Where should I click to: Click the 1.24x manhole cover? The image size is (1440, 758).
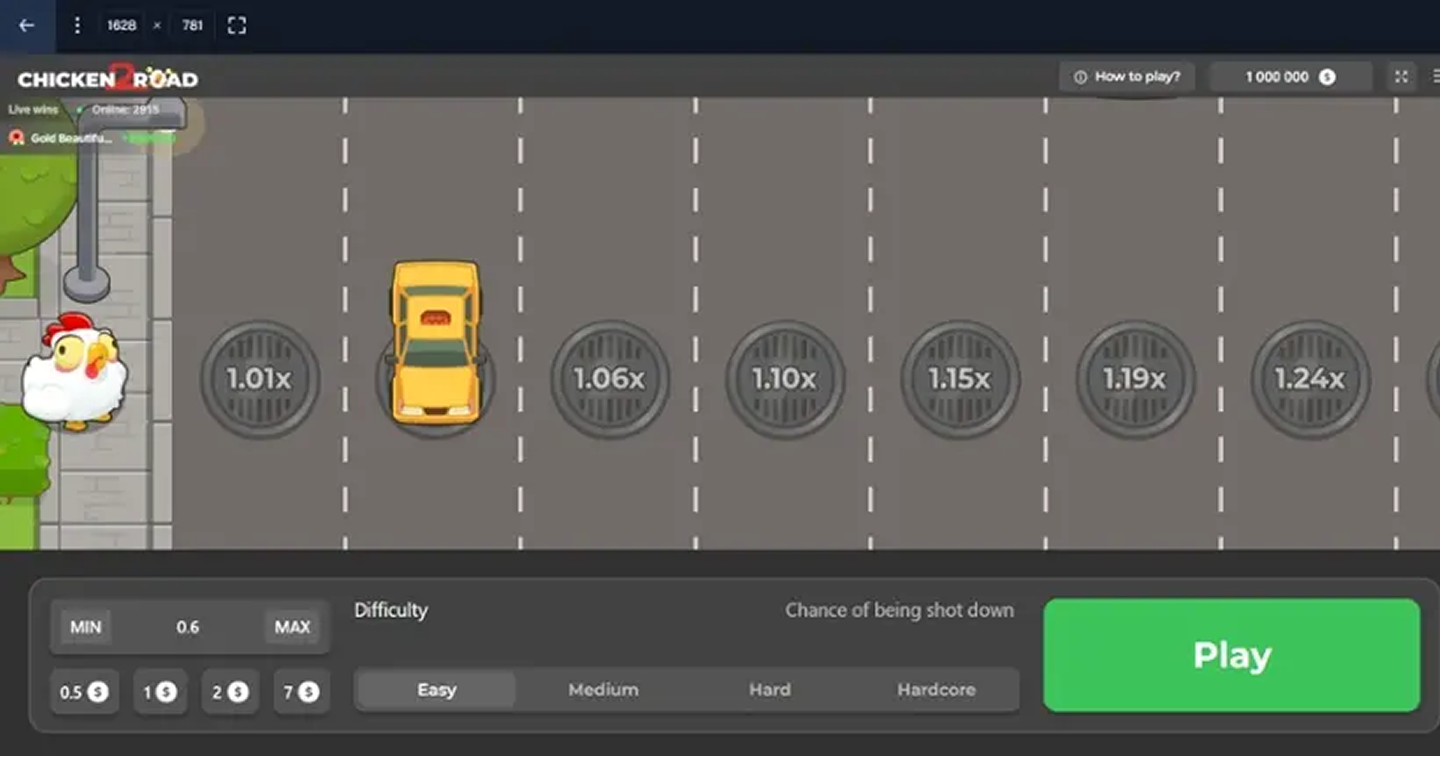click(1310, 379)
